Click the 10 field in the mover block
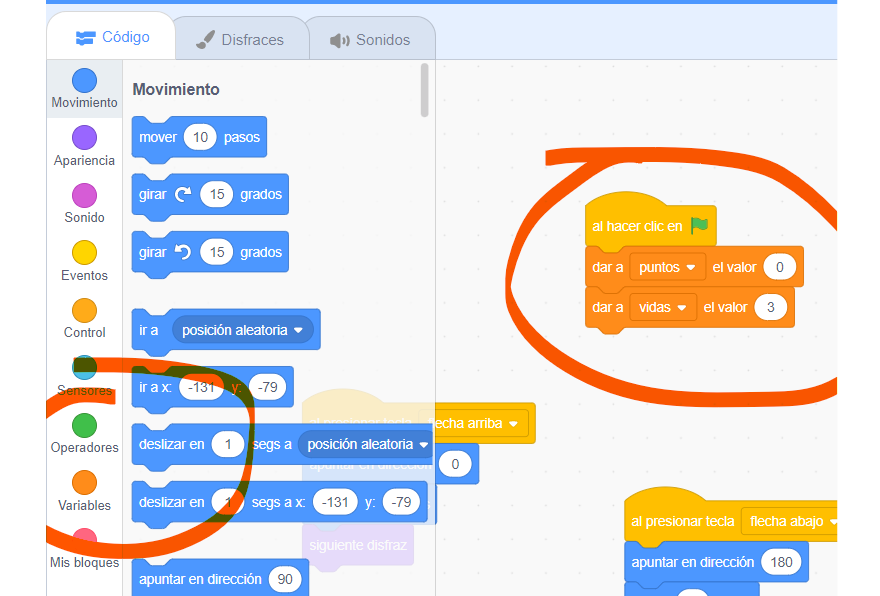The image size is (880, 596). [x=200, y=137]
